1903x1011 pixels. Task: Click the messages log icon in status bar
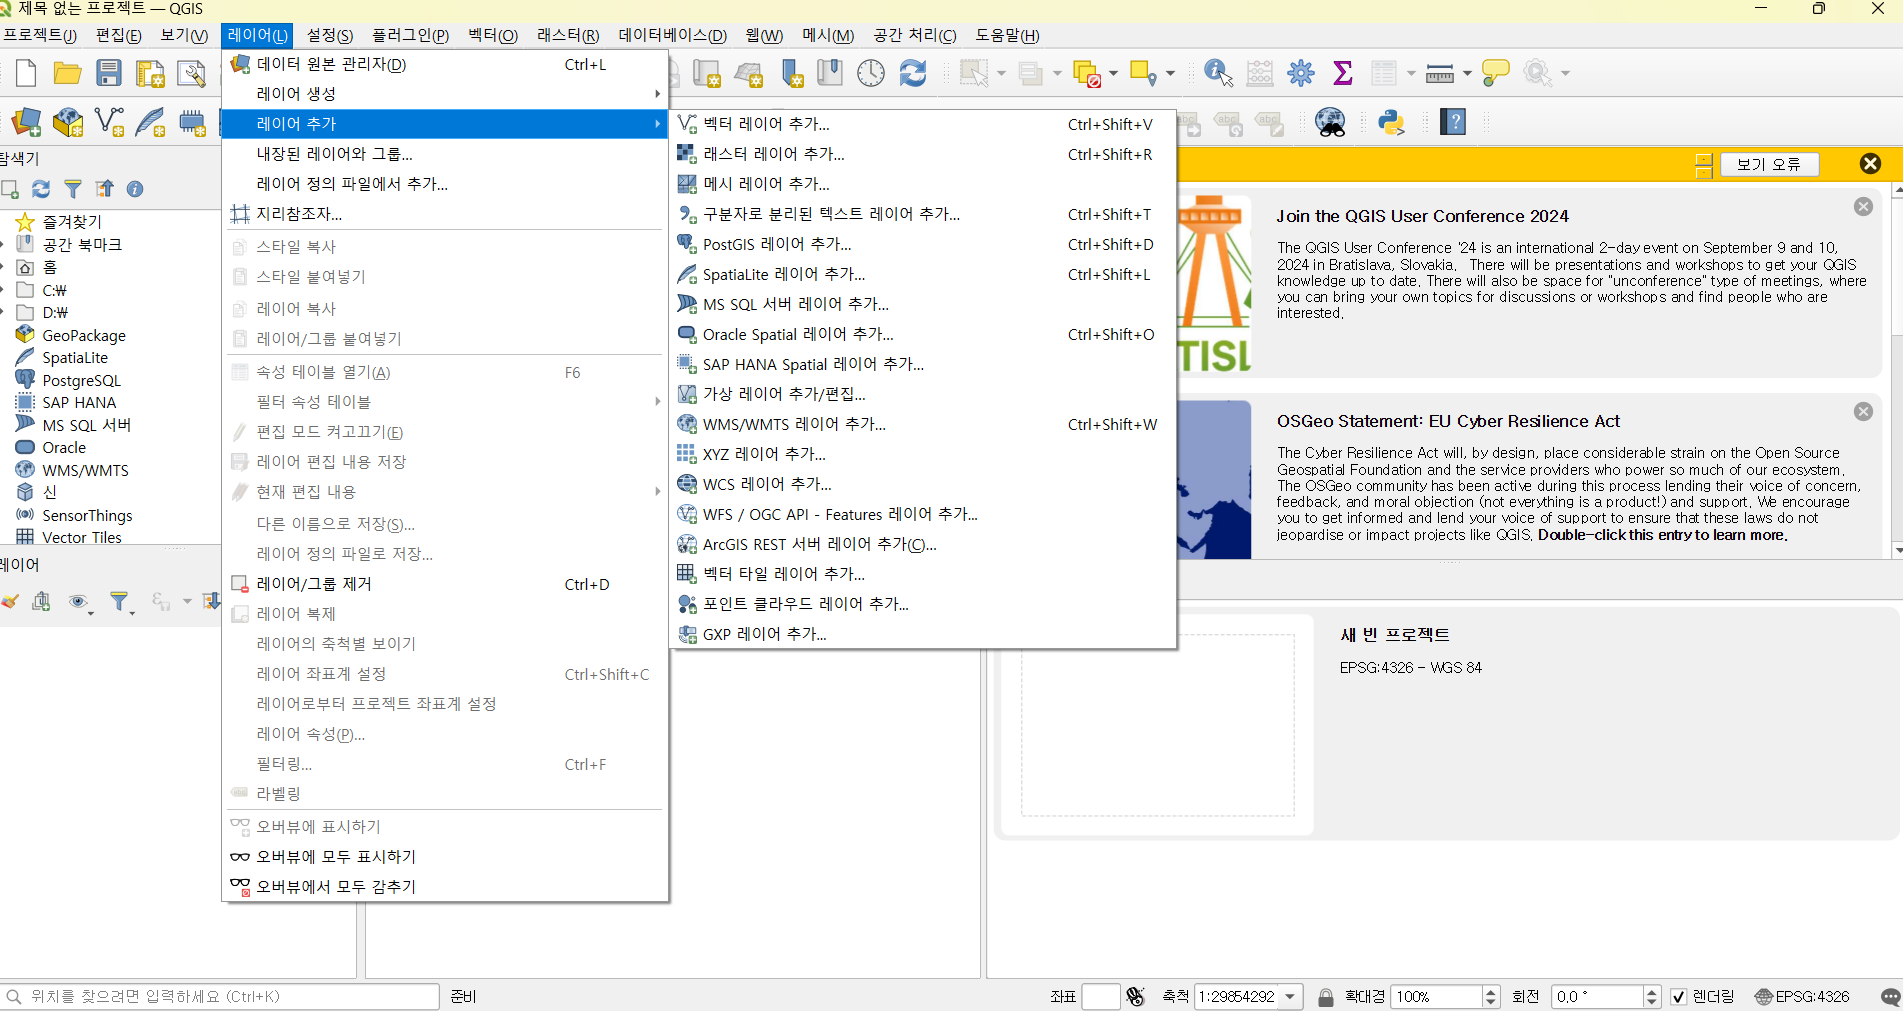1890,996
